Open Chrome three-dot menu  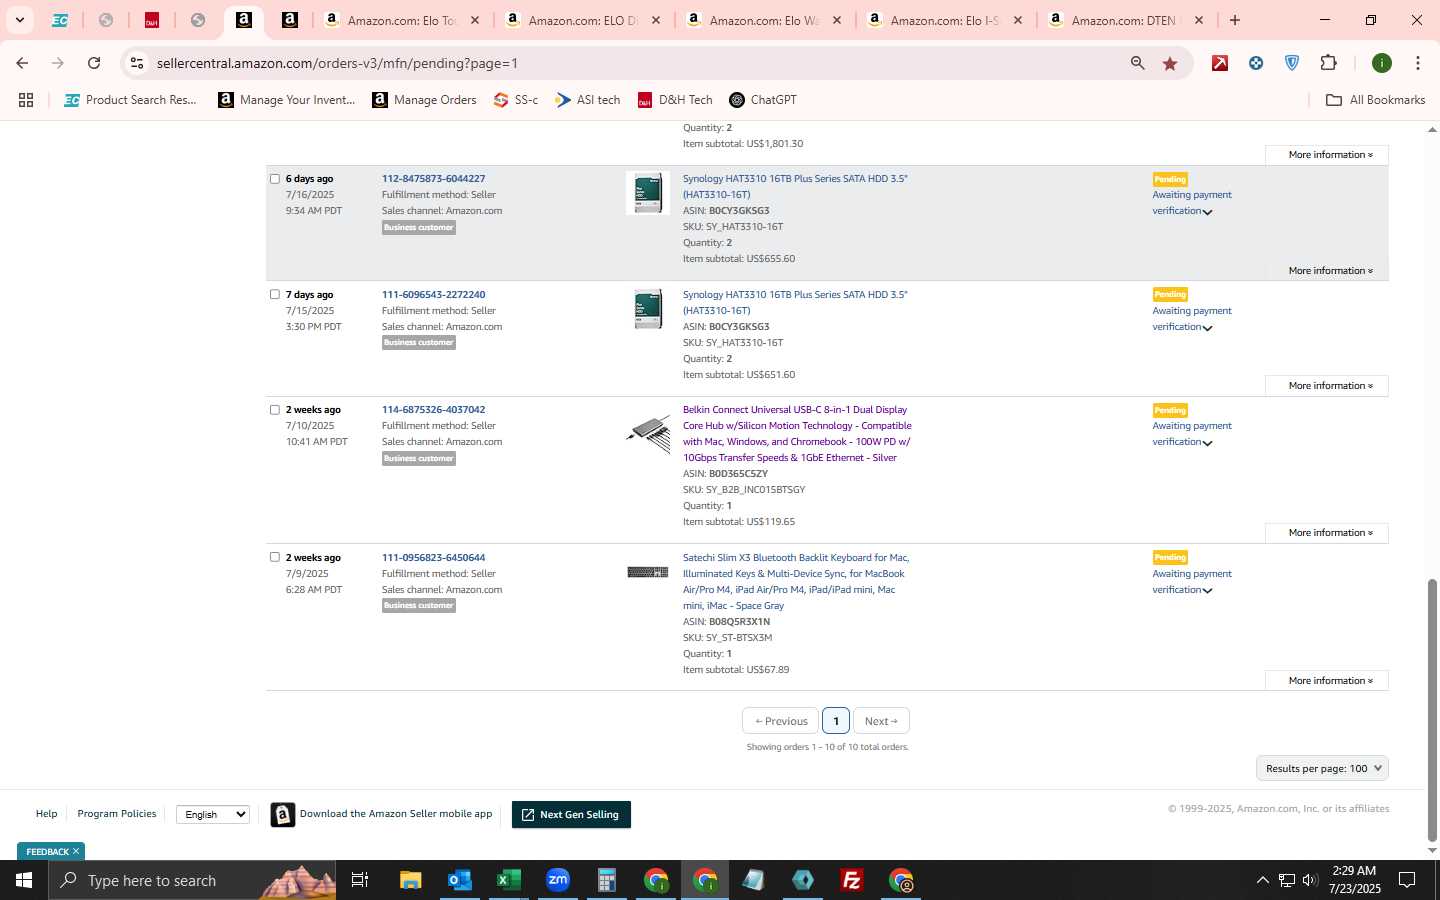[x=1418, y=63]
